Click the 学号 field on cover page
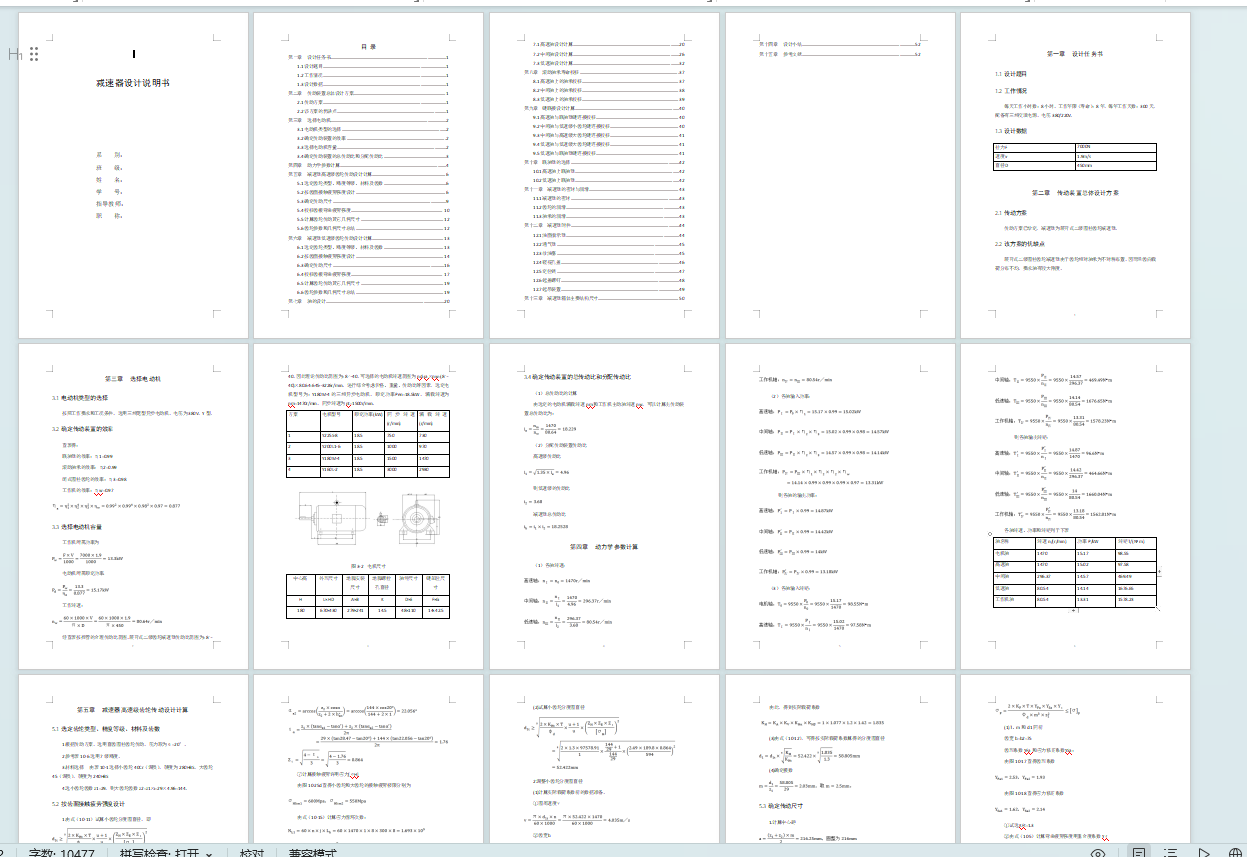The image size is (1247, 857). point(109,191)
